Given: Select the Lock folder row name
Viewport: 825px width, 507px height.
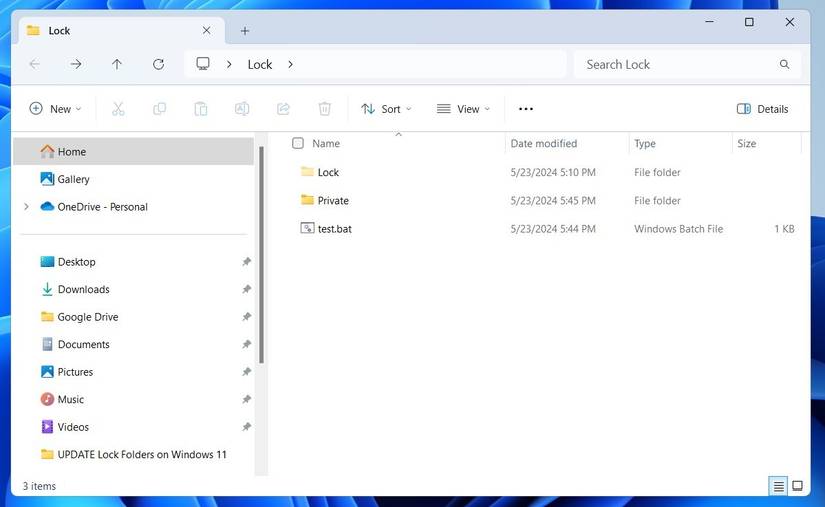Looking at the screenshot, I should tap(328, 172).
